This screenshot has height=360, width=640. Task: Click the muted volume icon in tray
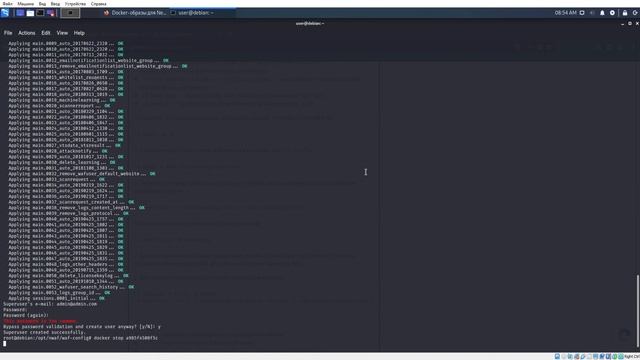tap(592, 13)
